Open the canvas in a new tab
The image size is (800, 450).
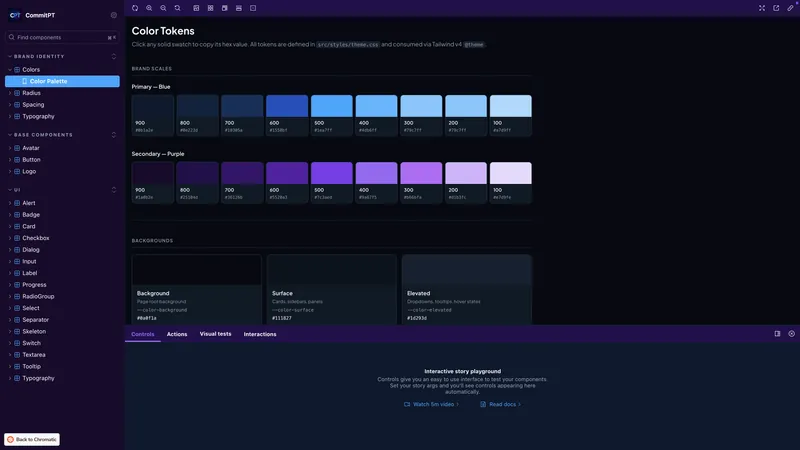pyautogui.click(x=776, y=8)
